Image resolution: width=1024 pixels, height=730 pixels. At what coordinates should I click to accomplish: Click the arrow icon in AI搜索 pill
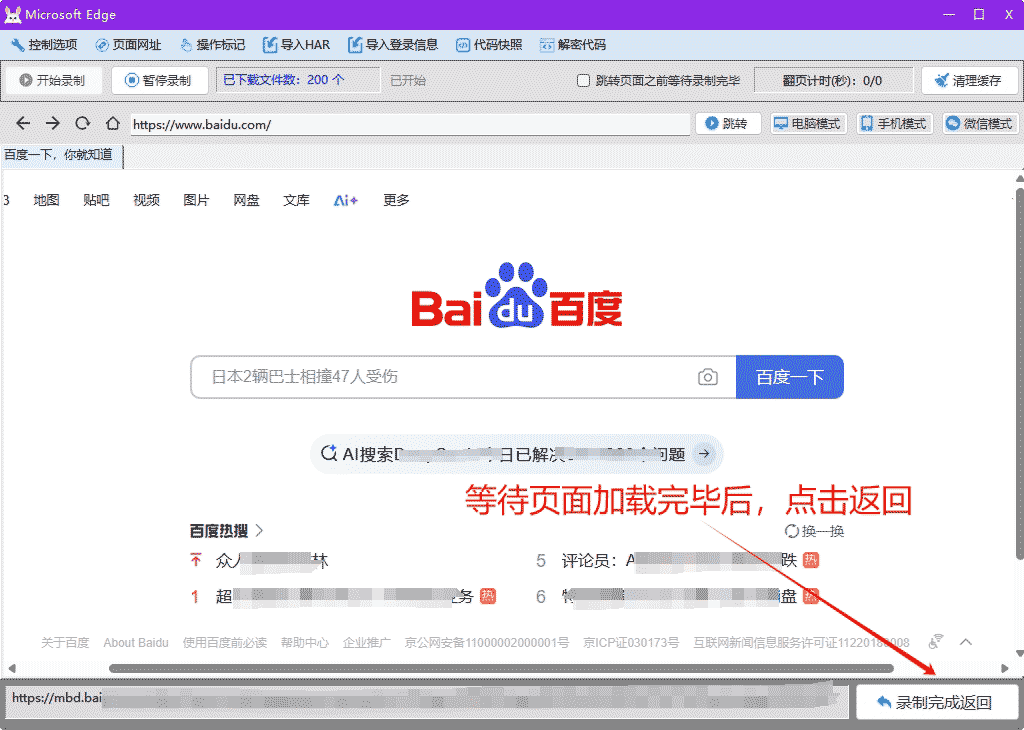[704, 453]
